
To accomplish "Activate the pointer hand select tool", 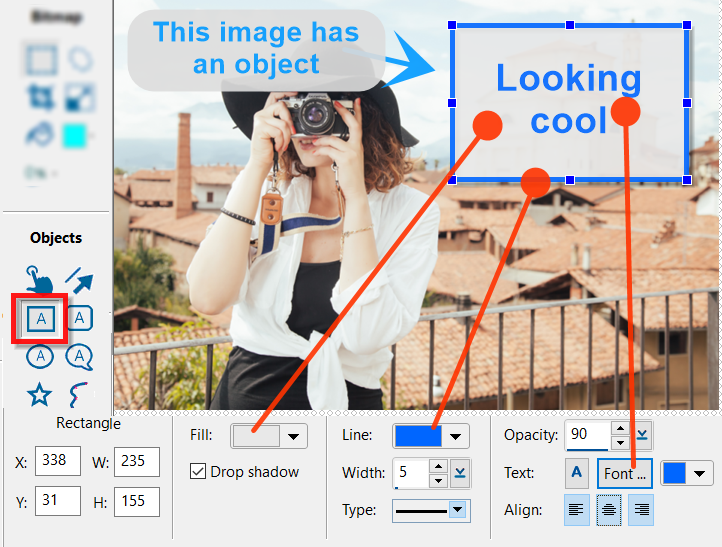I will [39, 277].
